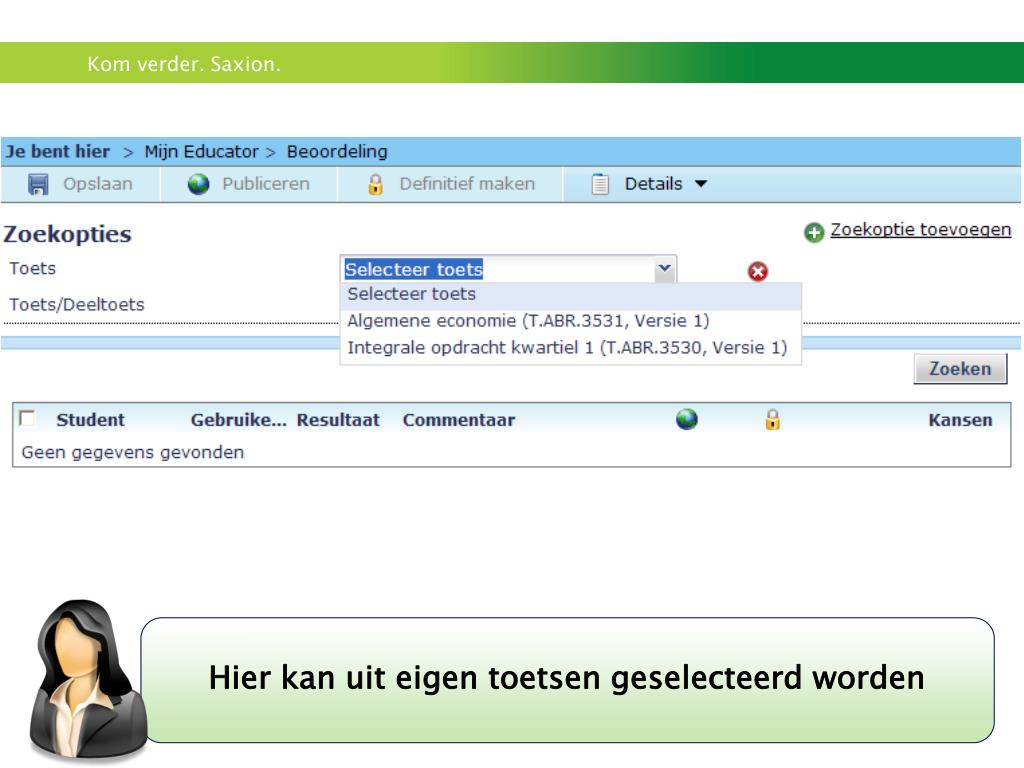Open the Selecteer toets dropdown arrow
Screen dimensions: 1024x768
click(x=664, y=269)
